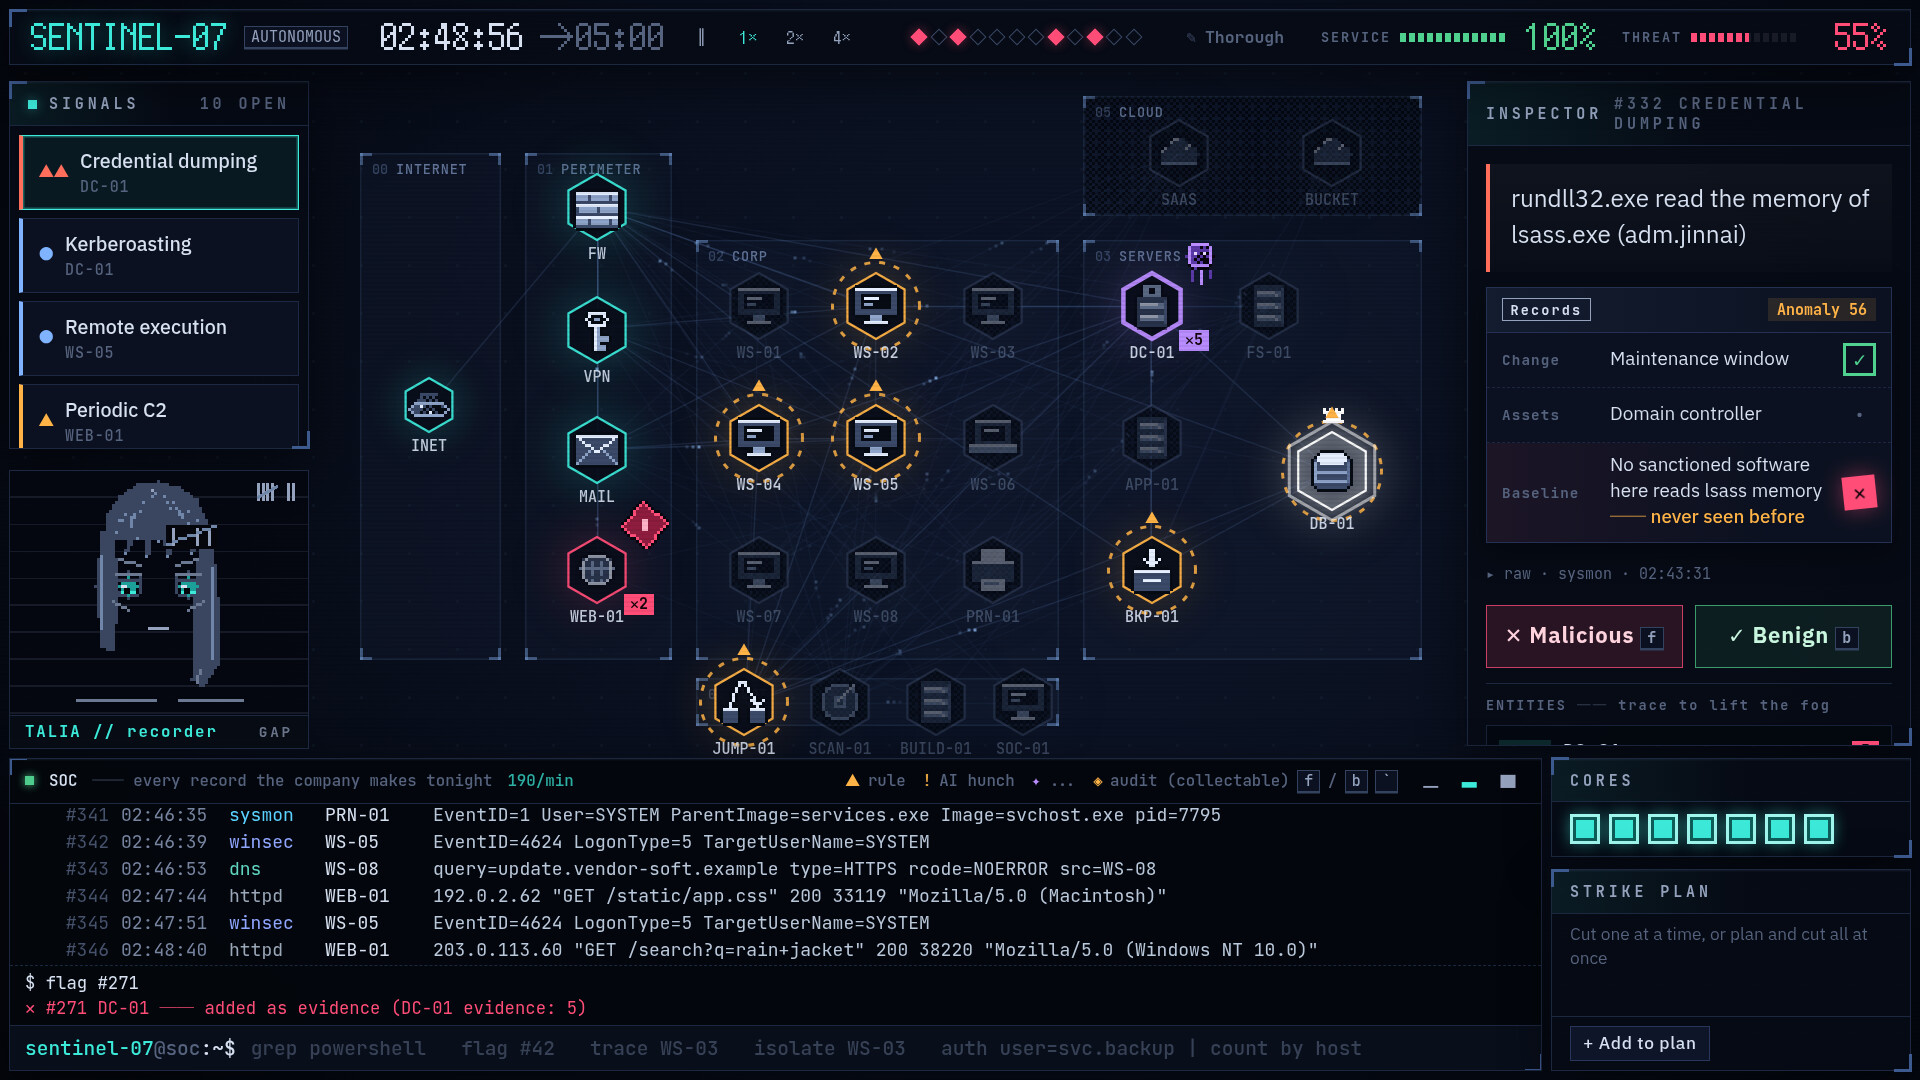Viewport: 1920px width, 1080px height.
Task: Toggle the Maintenance window change checkmark
Action: point(1859,359)
